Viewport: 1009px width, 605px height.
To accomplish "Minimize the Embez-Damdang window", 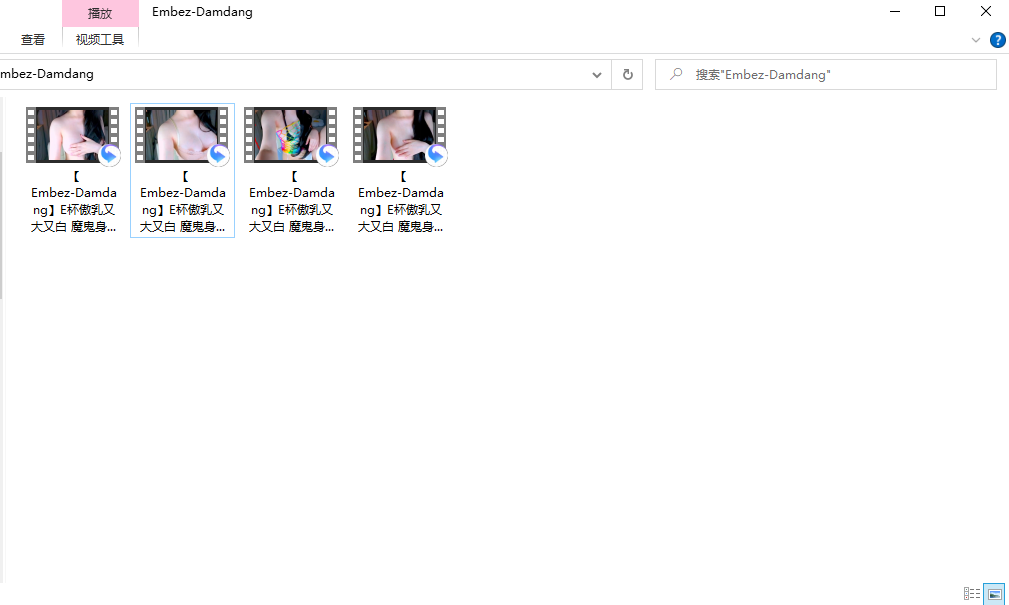I will [x=894, y=12].
